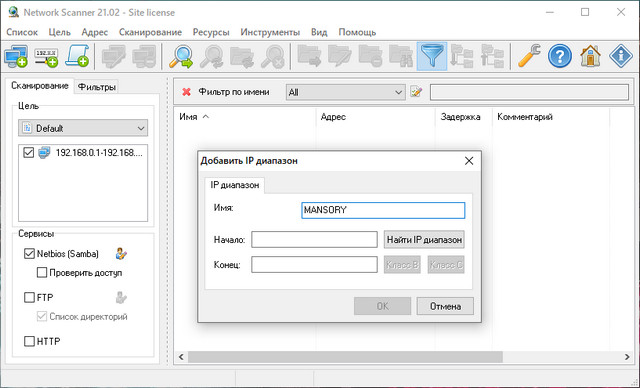Click the grayed folder with binoculars icon
The height and width of the screenshot is (388, 640).
coord(401,56)
